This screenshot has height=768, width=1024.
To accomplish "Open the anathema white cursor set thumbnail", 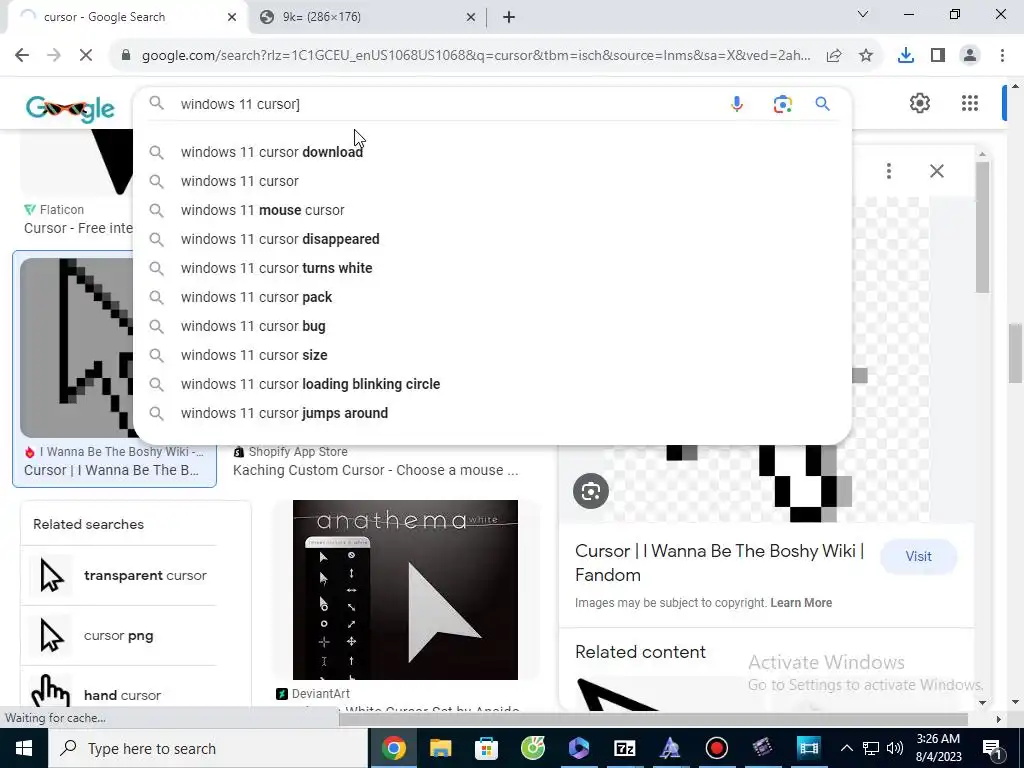I will pyautogui.click(x=406, y=590).
